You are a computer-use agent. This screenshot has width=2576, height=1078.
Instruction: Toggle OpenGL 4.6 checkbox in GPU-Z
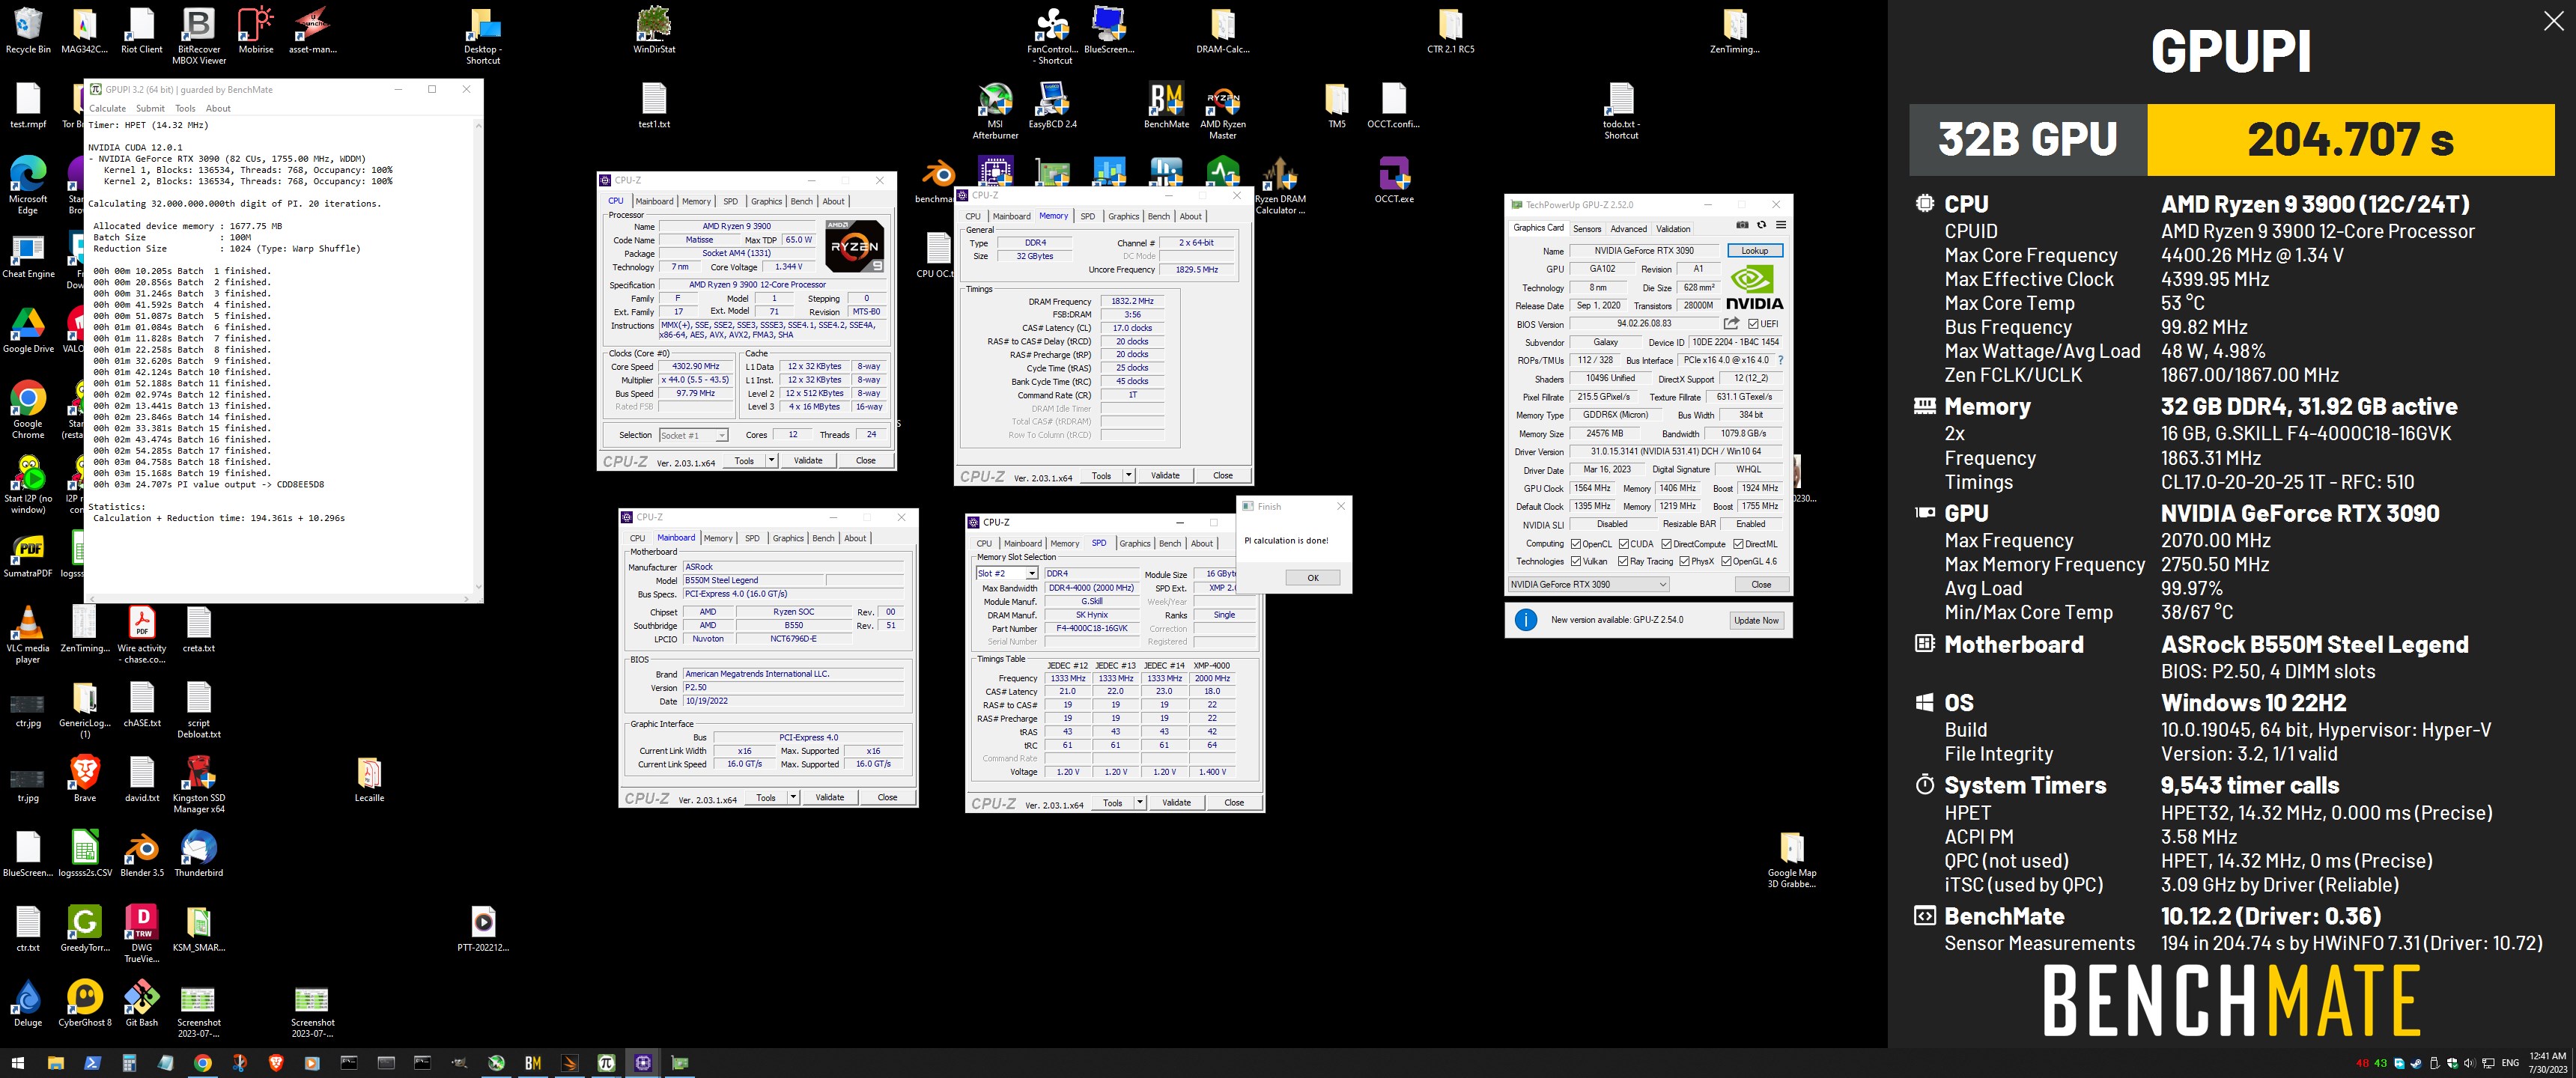(1726, 561)
